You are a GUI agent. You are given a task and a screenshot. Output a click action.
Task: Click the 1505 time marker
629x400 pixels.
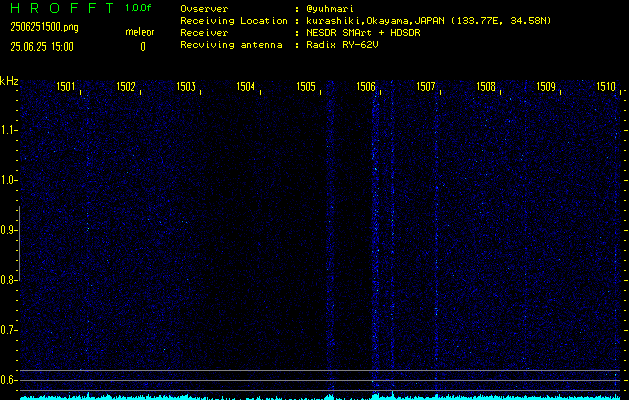pos(306,87)
